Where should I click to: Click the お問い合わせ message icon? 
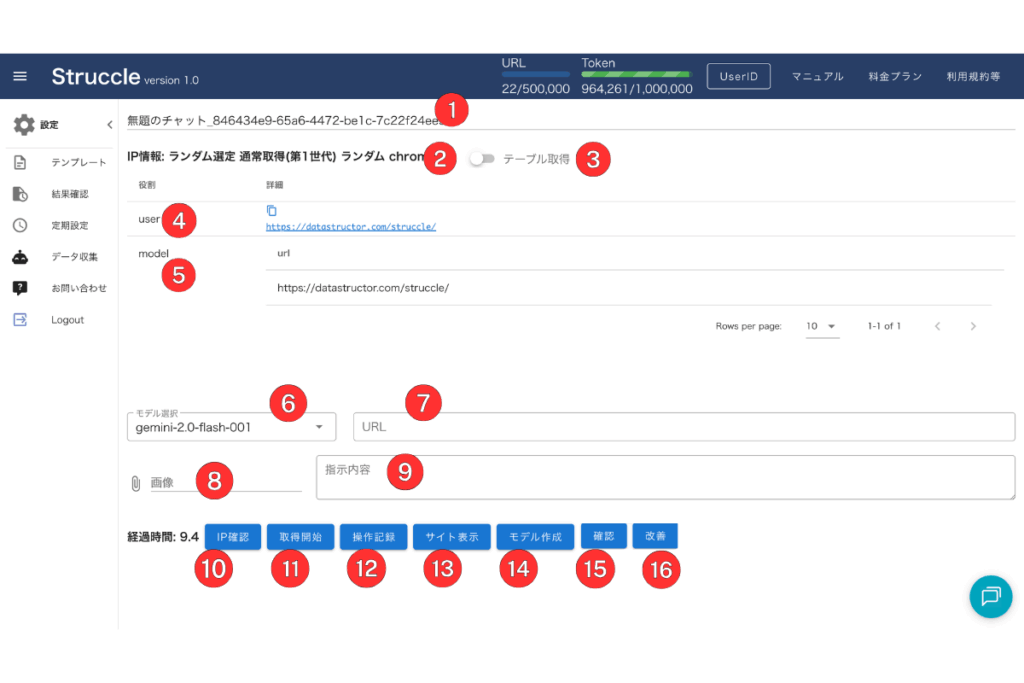point(20,288)
